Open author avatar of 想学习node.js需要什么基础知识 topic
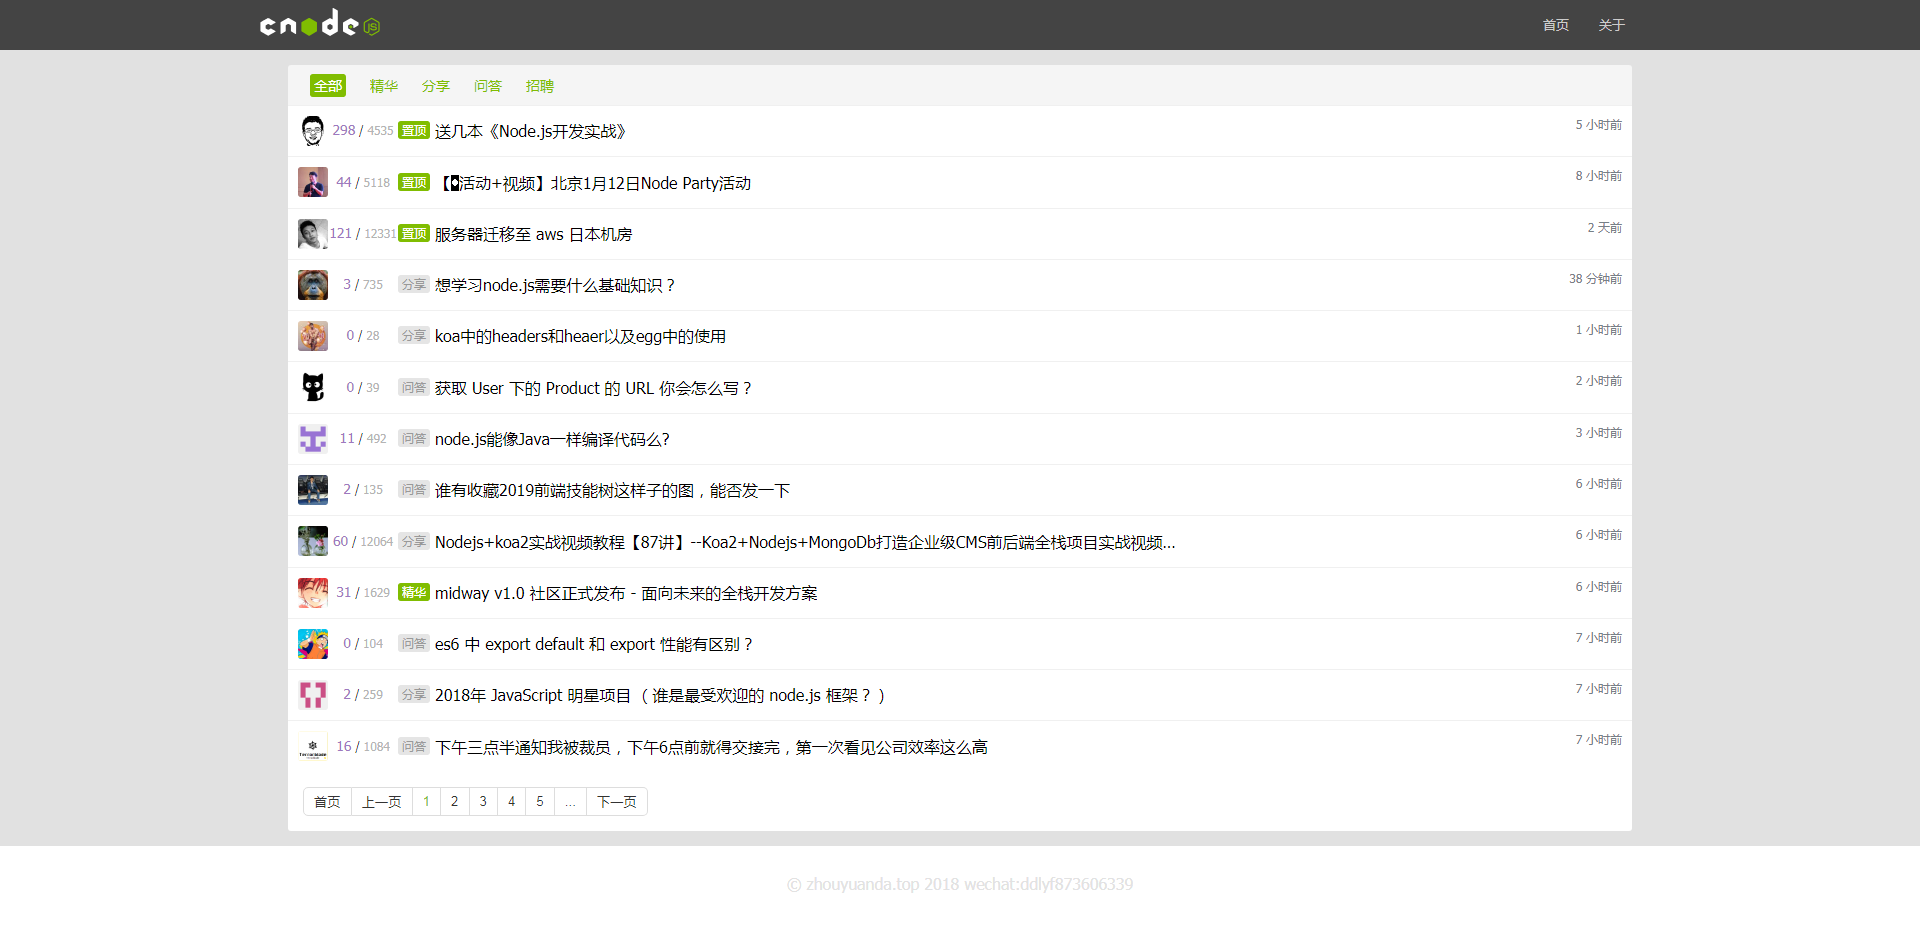The width and height of the screenshot is (1920, 938). [x=313, y=285]
